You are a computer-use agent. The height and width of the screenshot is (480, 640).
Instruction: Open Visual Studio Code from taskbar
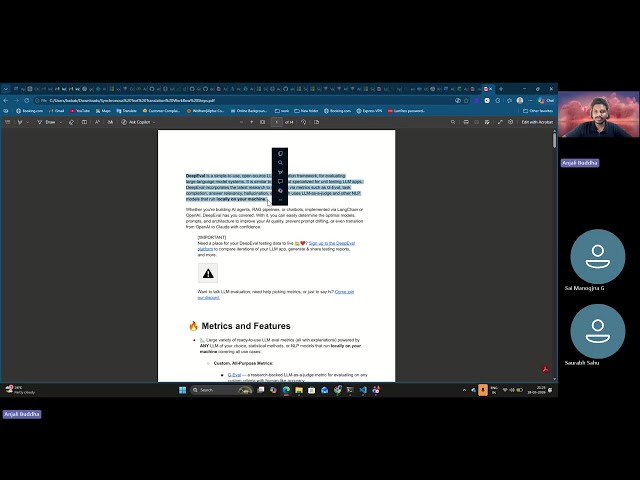[x=363, y=390]
